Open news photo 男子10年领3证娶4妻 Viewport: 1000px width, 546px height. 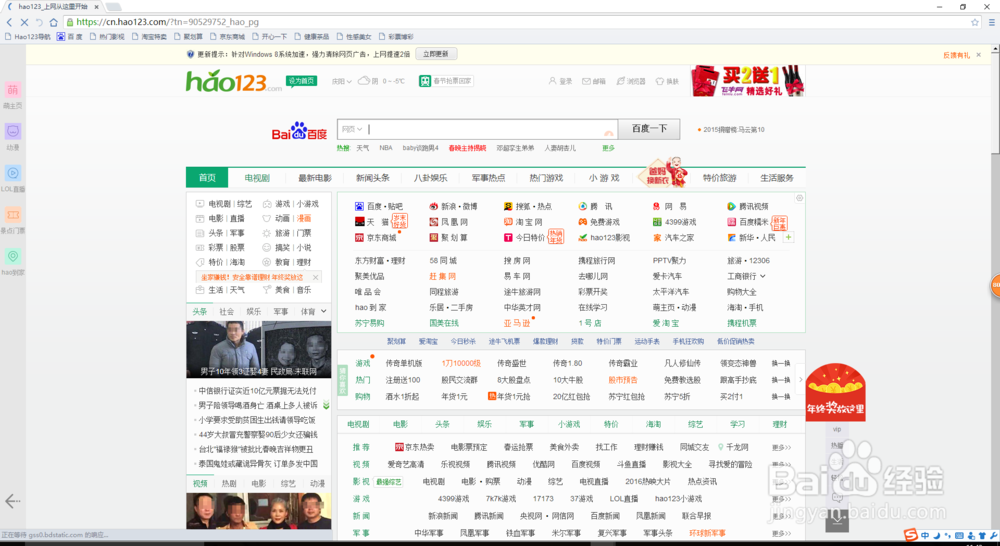pos(258,350)
